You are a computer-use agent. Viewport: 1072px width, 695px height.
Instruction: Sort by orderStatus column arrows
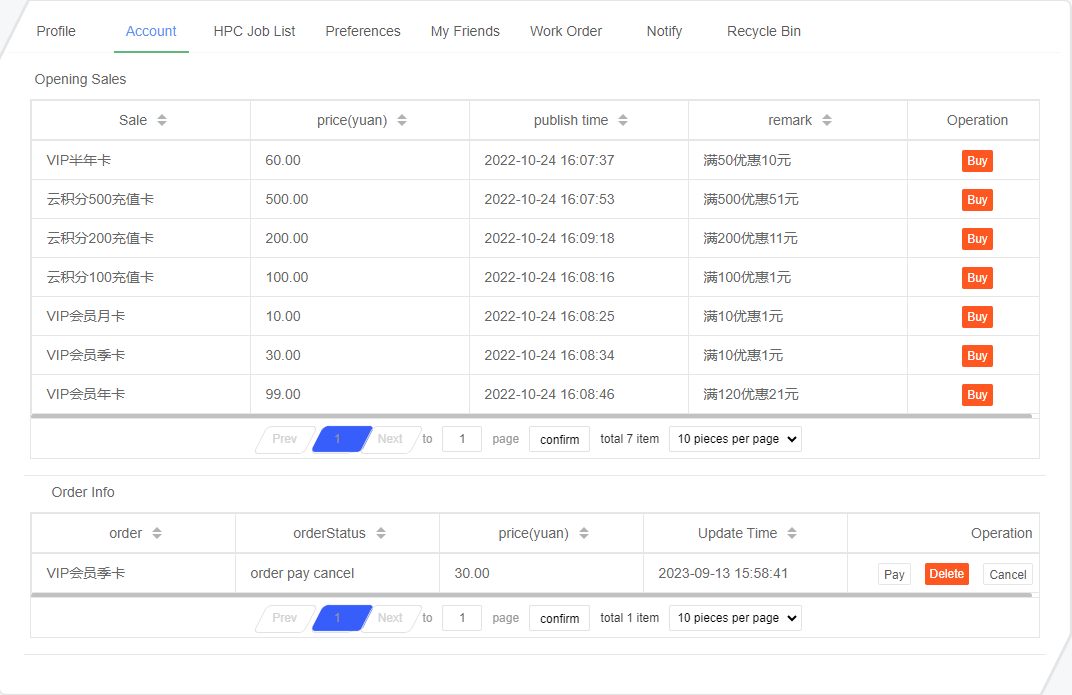[381, 533]
